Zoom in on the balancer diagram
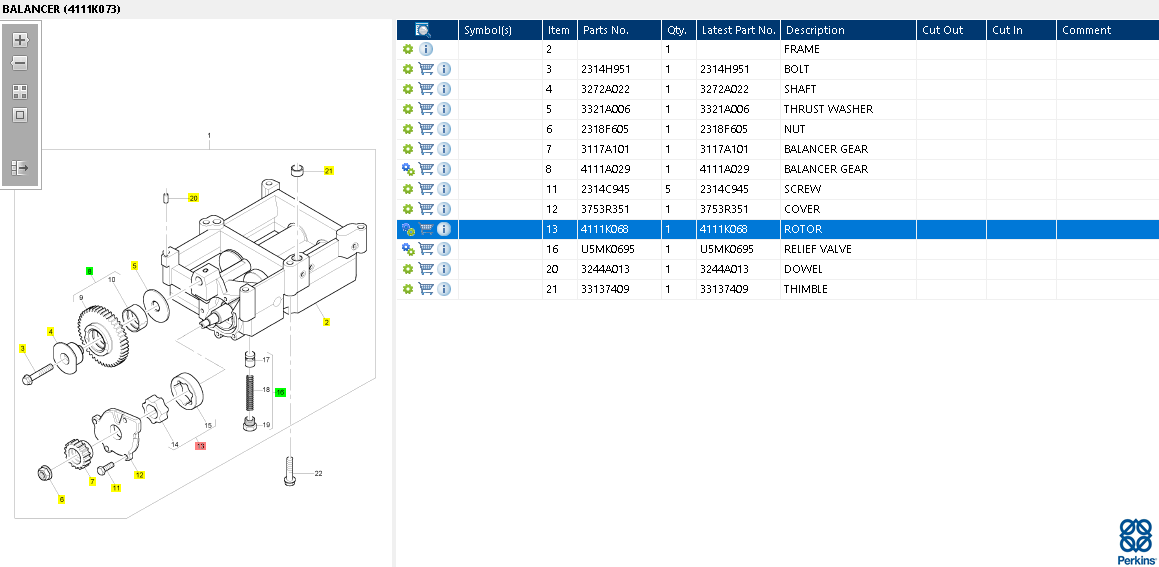The height and width of the screenshot is (567, 1159). click(x=20, y=40)
